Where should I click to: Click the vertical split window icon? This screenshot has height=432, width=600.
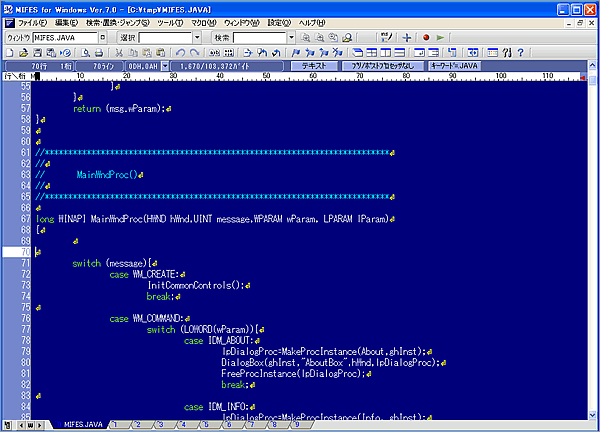pyautogui.click(x=385, y=52)
